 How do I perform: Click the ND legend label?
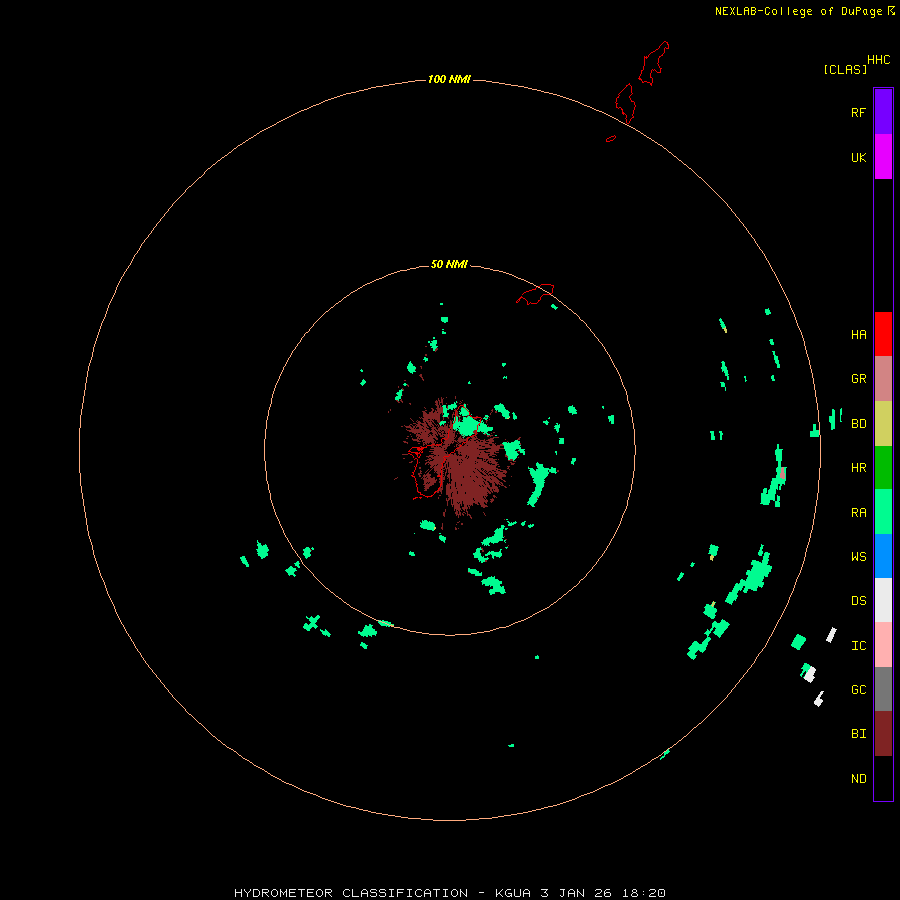[858, 779]
